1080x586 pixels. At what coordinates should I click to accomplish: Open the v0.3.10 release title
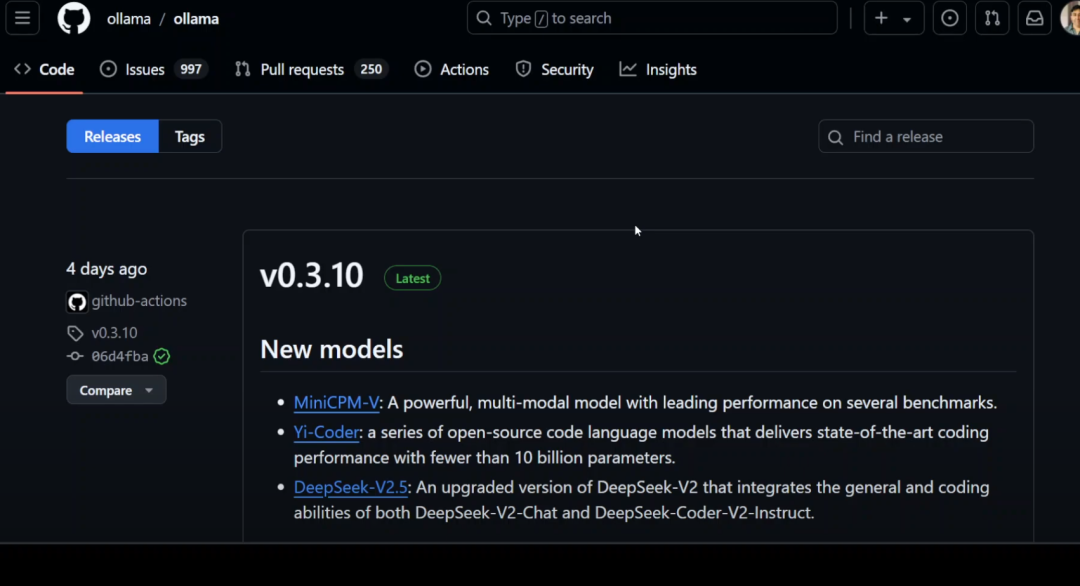(311, 275)
